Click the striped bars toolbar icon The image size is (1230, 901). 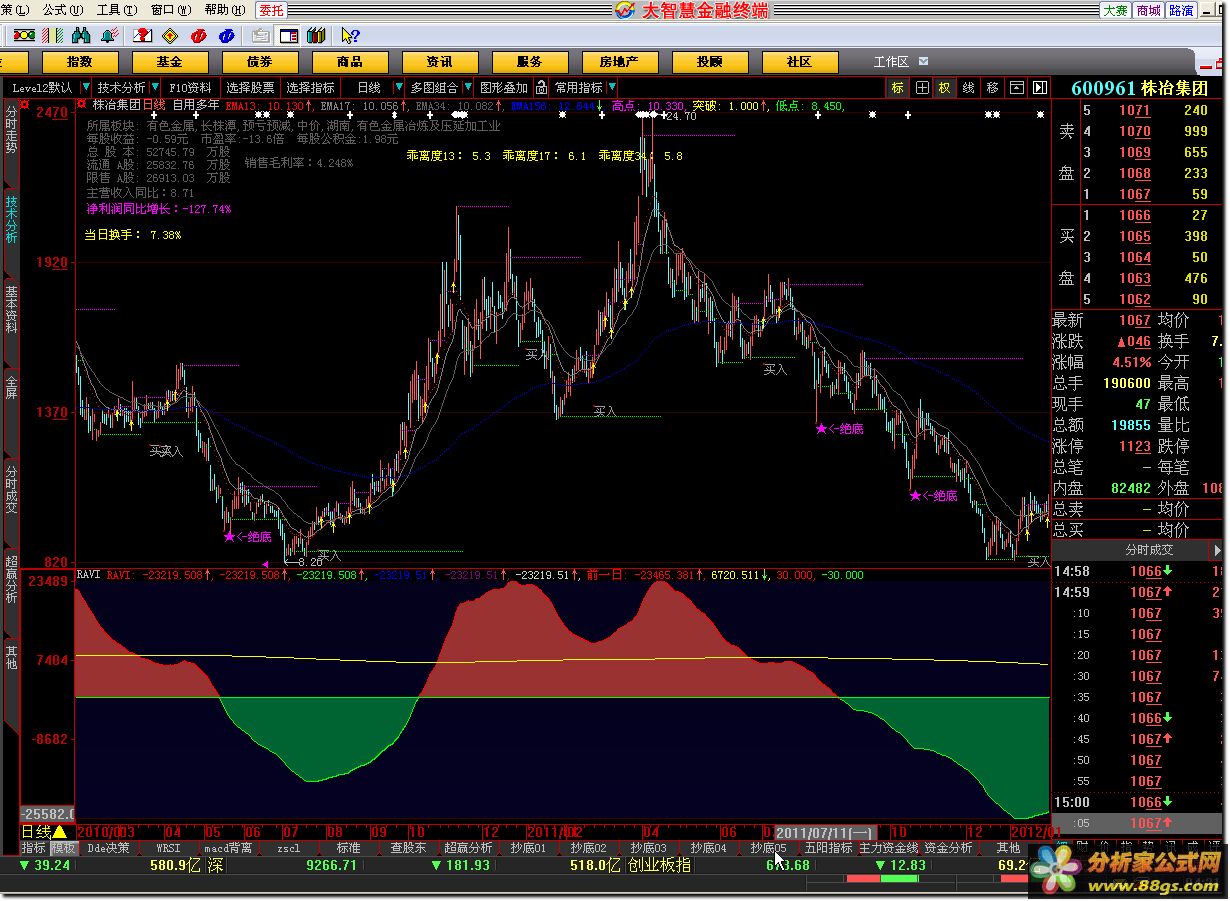tap(50, 35)
